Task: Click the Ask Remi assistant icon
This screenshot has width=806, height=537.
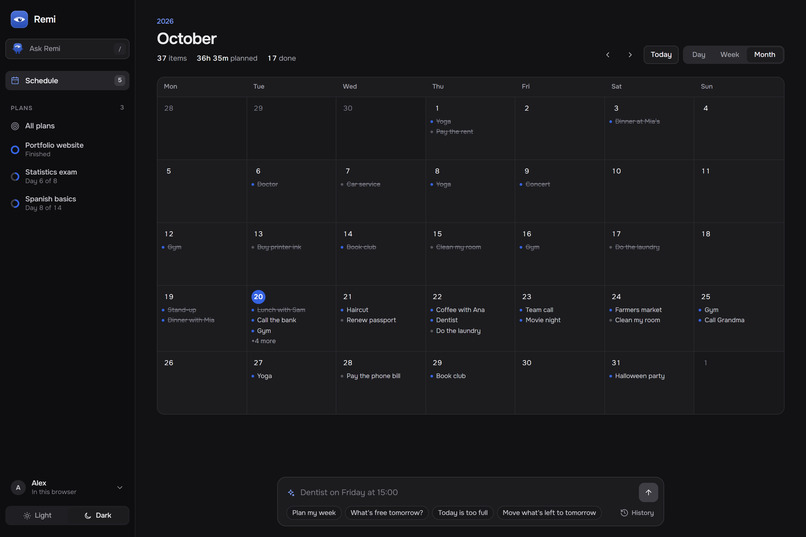Action: coord(18,48)
